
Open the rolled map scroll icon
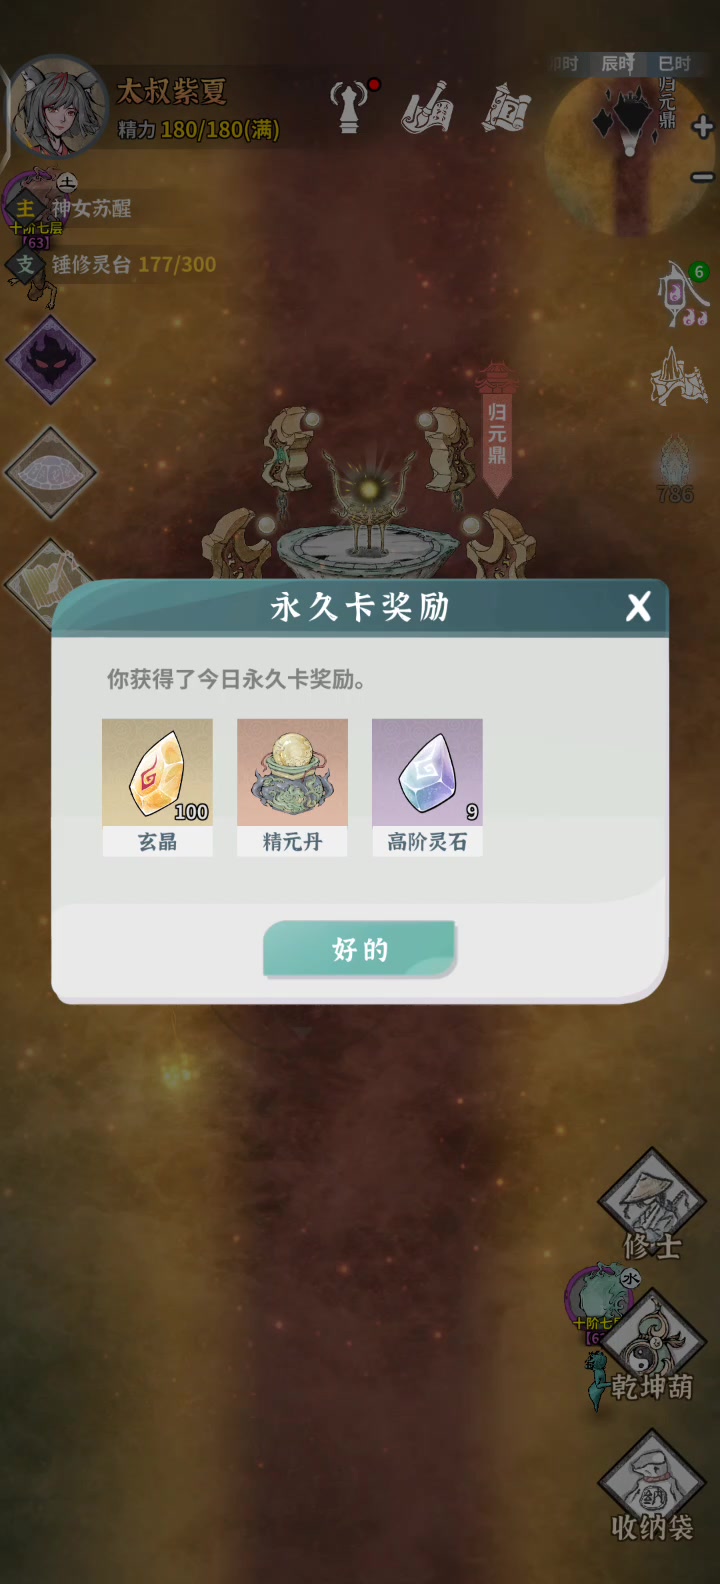505,108
